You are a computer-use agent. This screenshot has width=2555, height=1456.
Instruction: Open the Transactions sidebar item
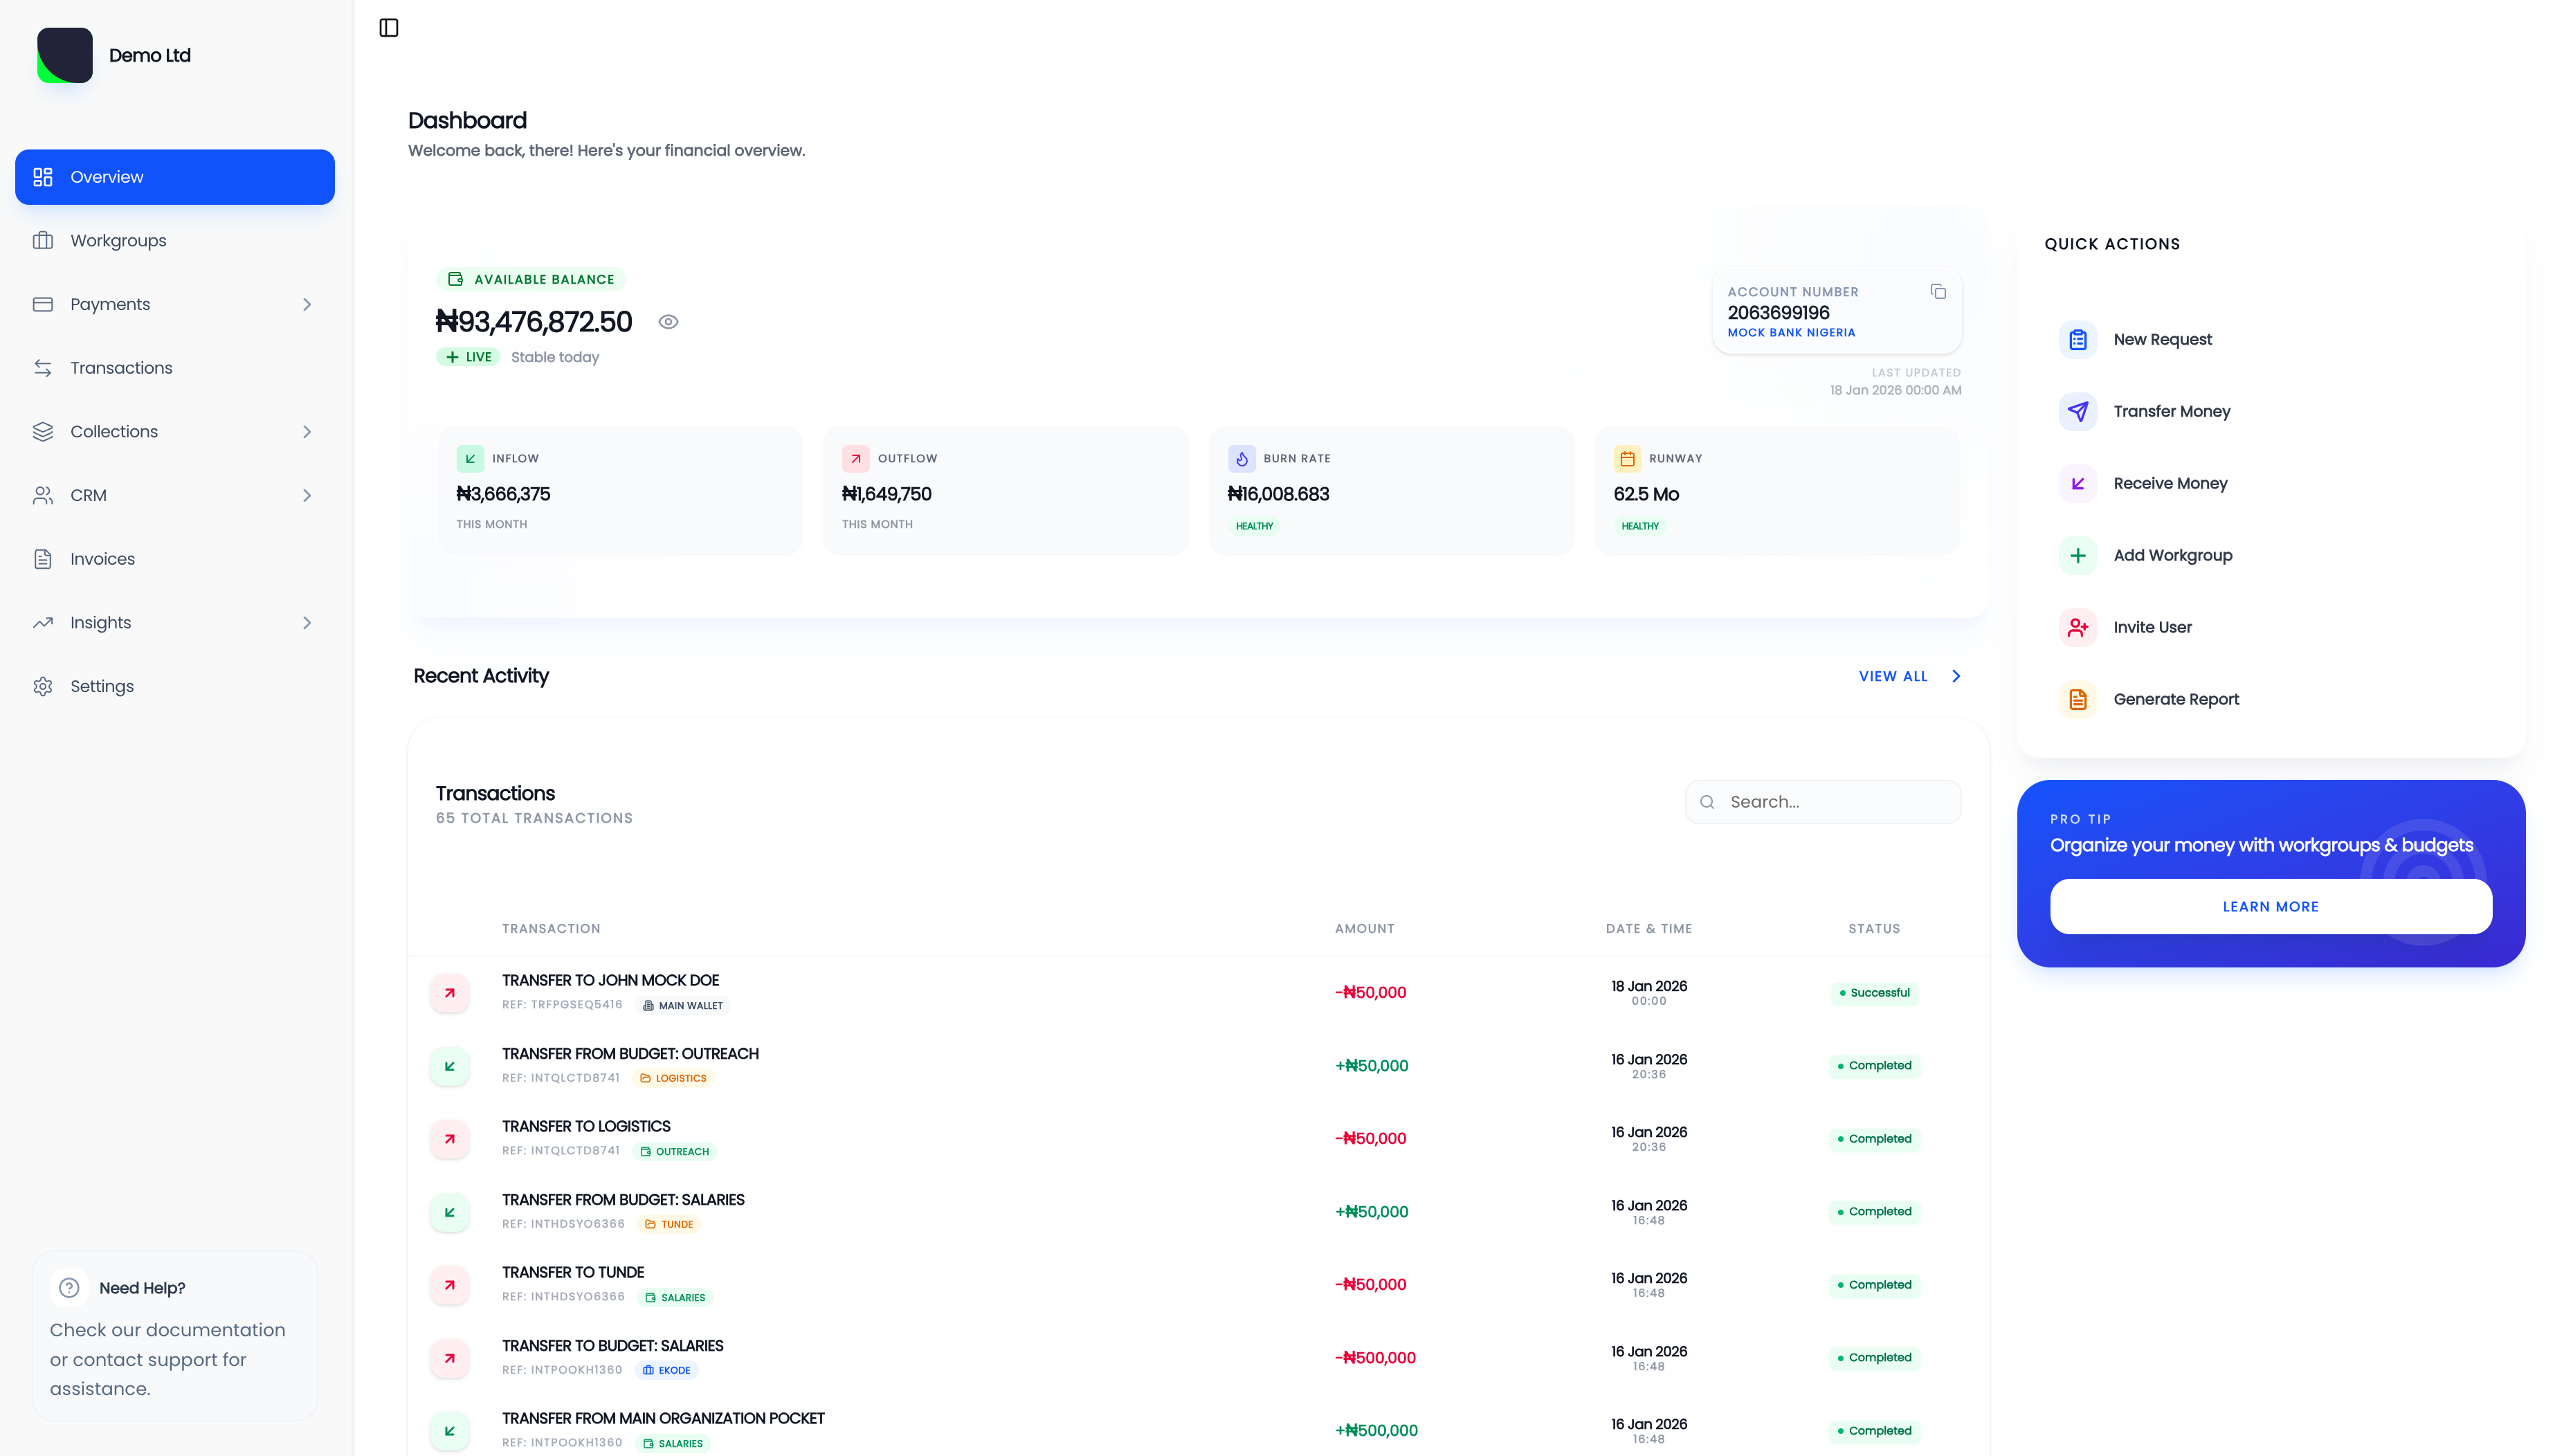(x=121, y=368)
